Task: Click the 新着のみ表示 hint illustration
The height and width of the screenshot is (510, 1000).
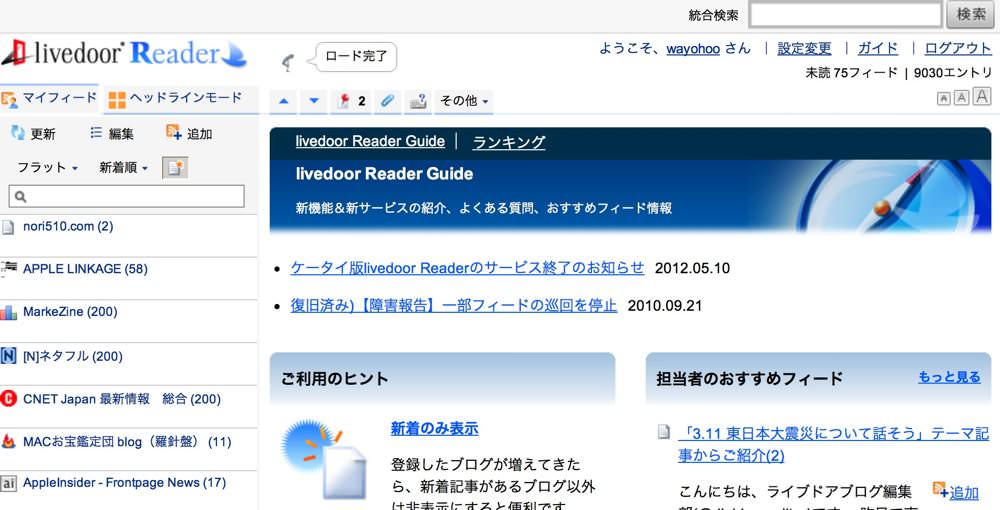Action: point(324,458)
